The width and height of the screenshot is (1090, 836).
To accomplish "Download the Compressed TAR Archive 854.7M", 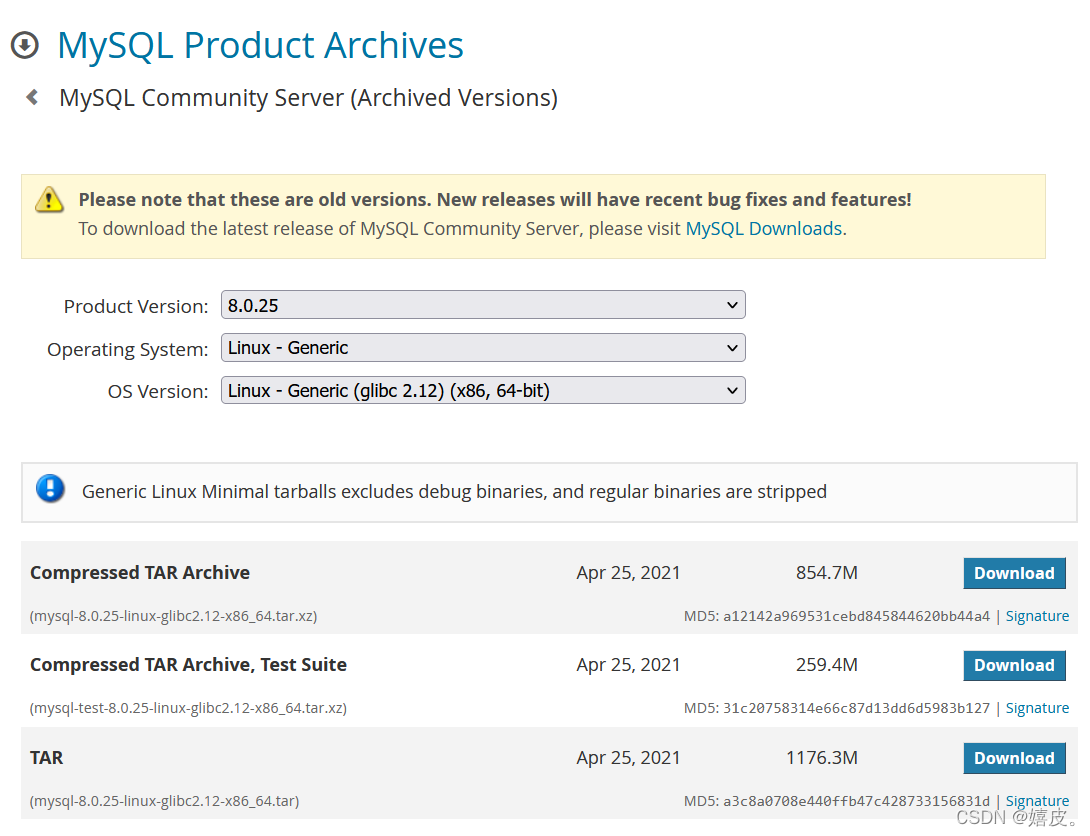I will coord(1014,573).
